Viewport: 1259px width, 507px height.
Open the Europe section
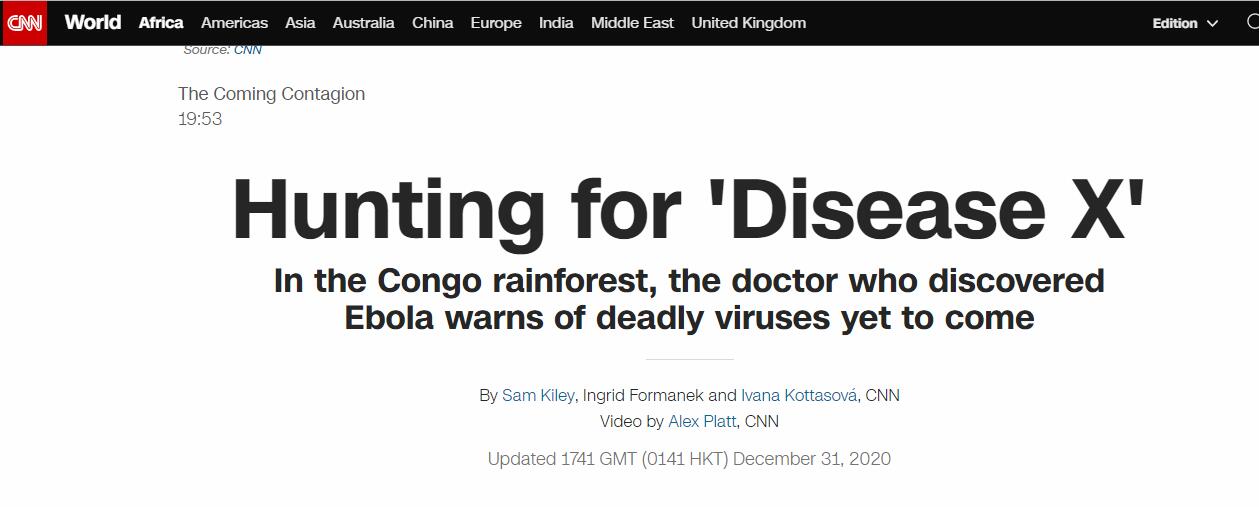click(496, 22)
